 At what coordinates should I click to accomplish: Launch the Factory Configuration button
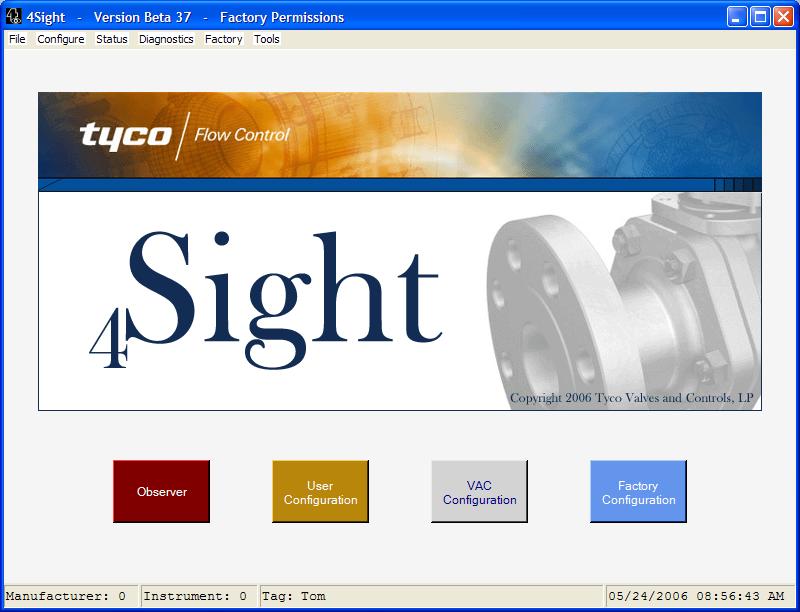click(x=638, y=492)
